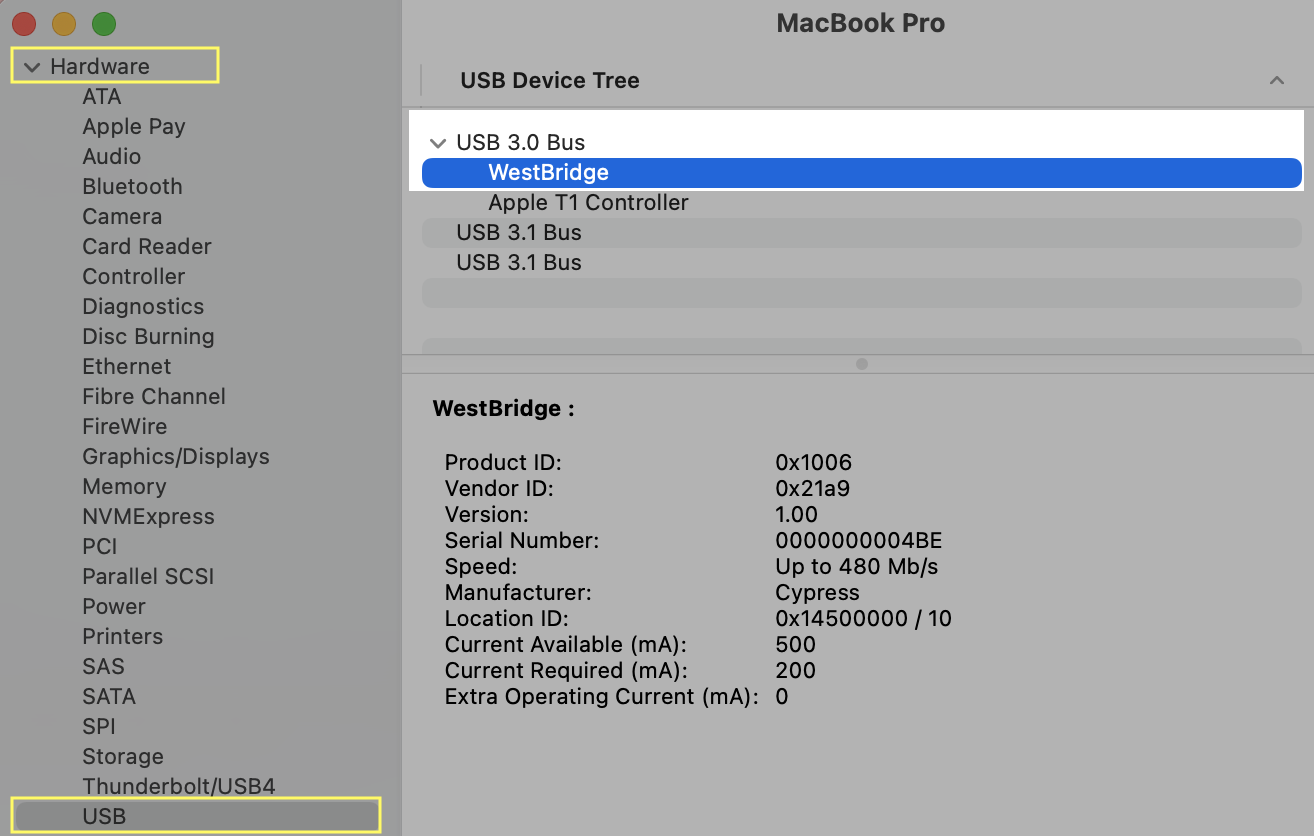
Task: Open Thunderbolt/USB4 information
Action: 178,786
